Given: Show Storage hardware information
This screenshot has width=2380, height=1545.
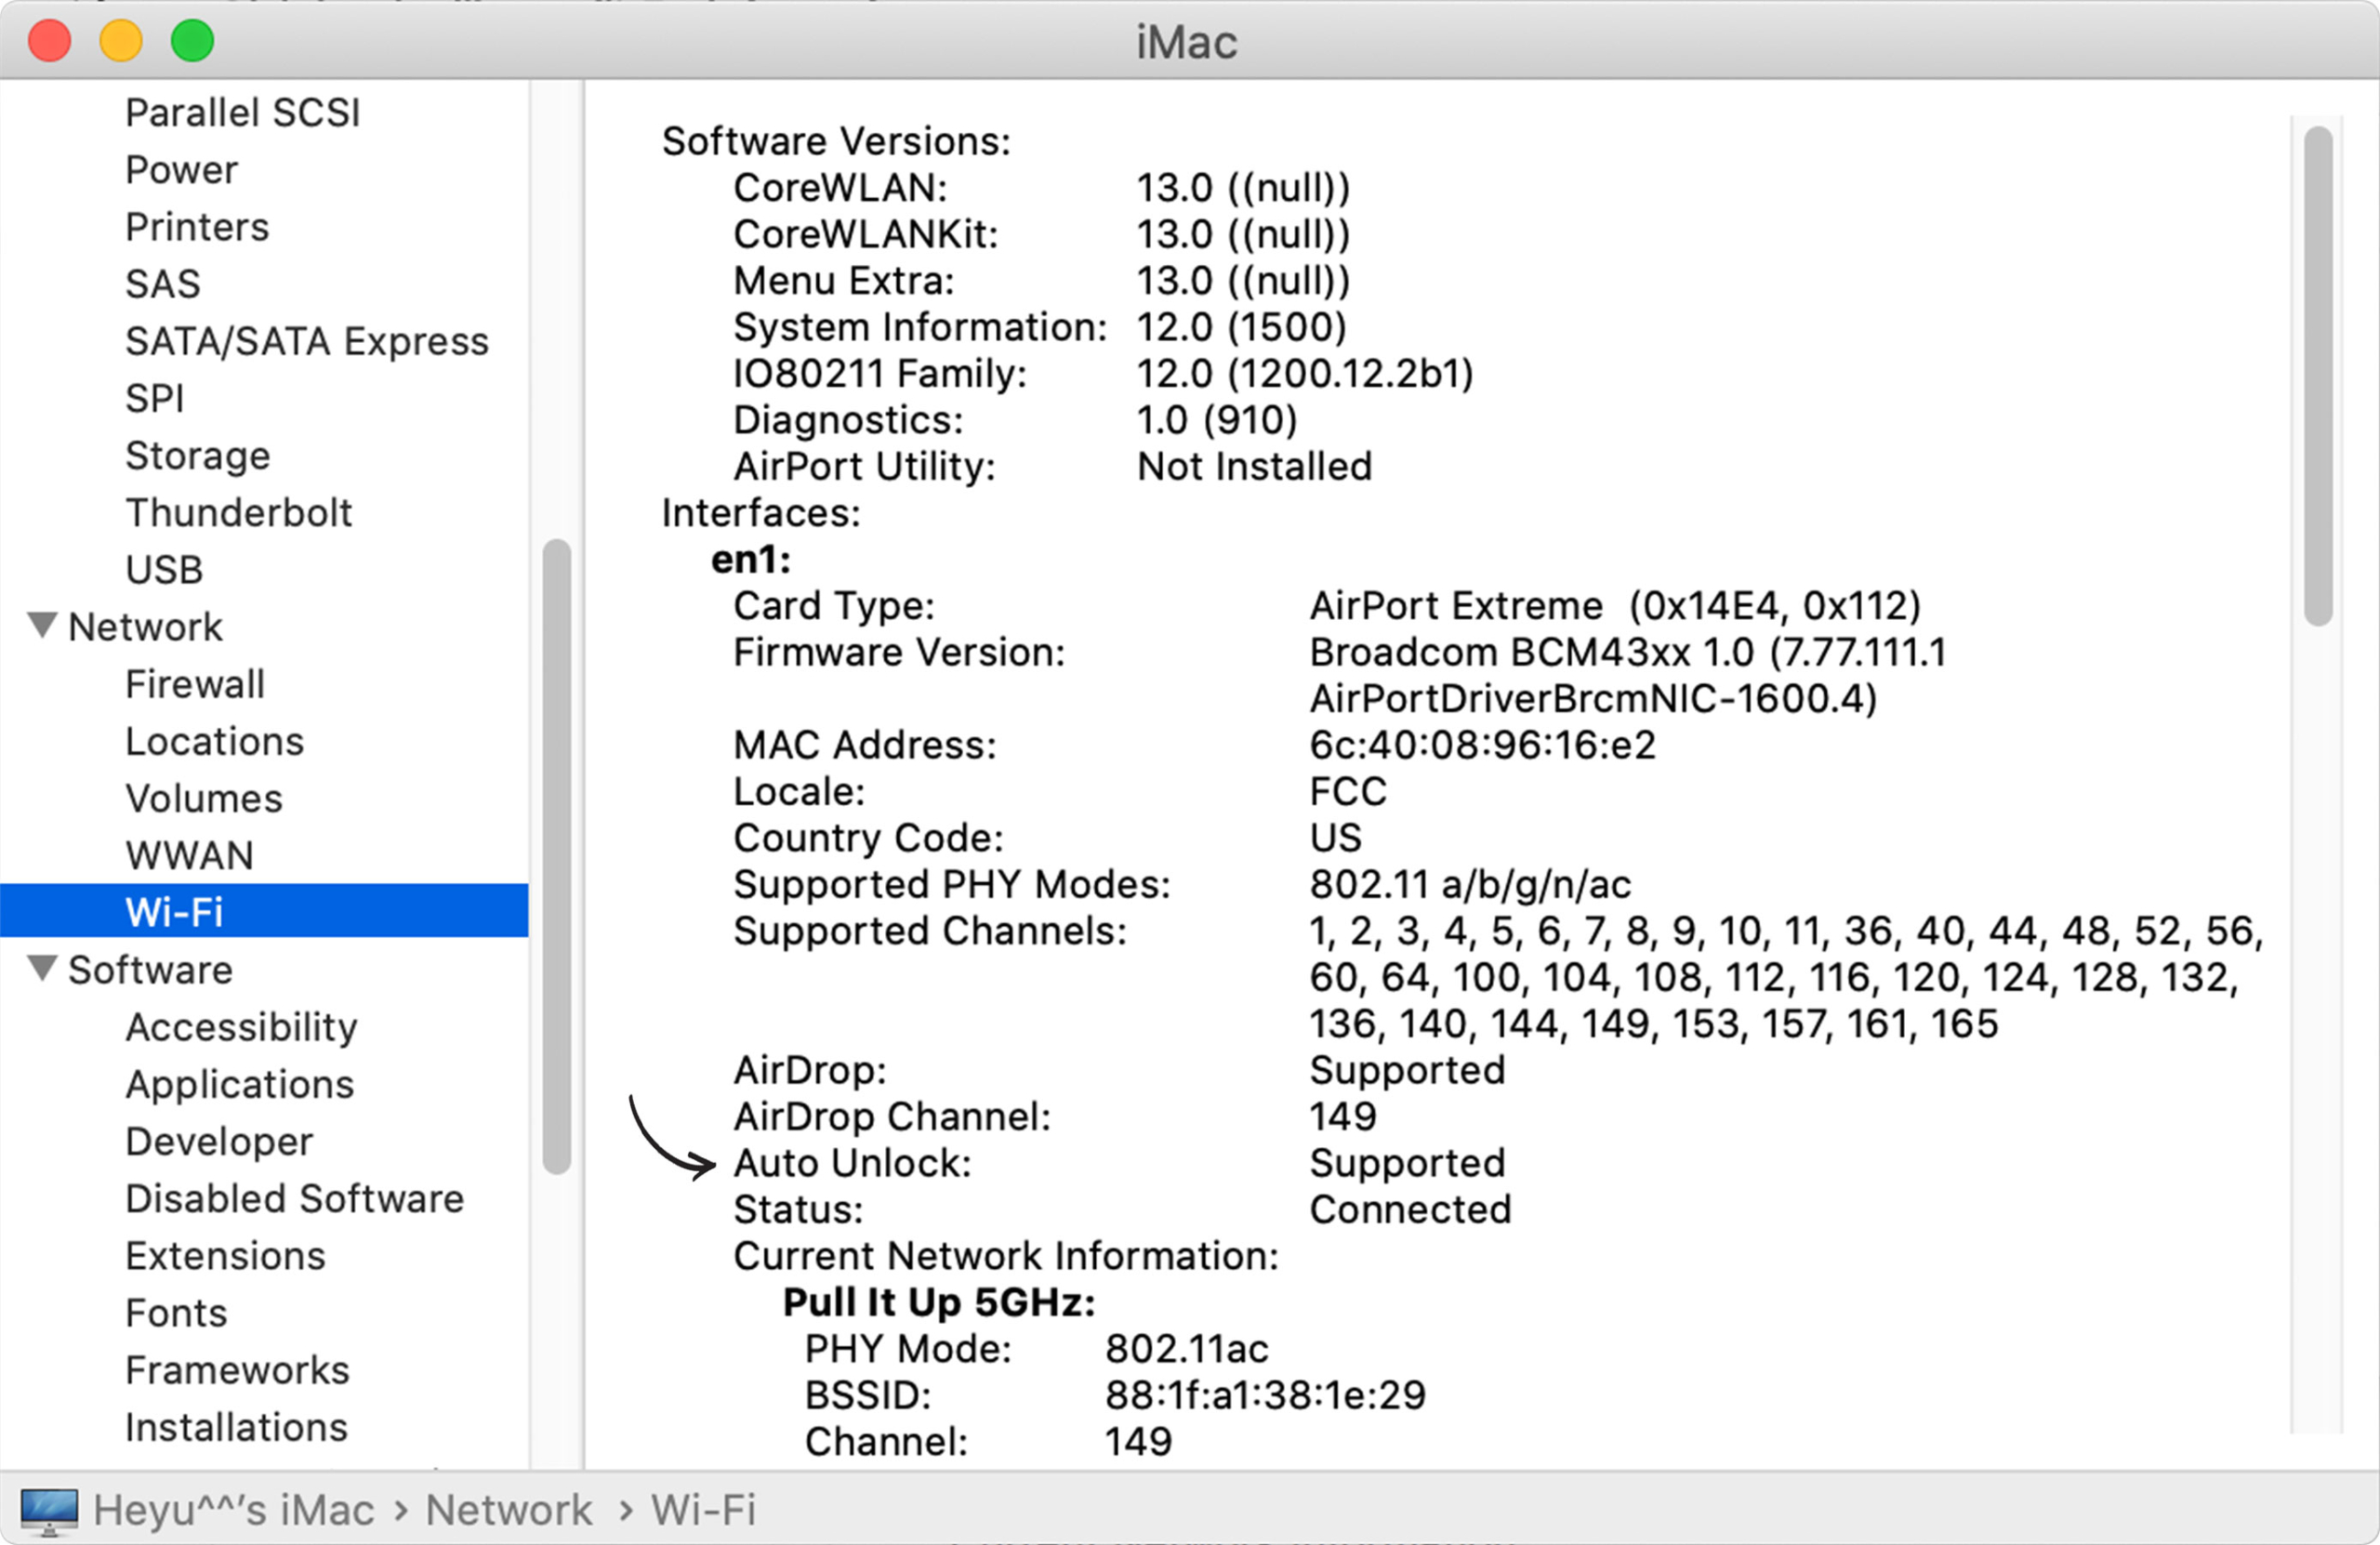Looking at the screenshot, I should coord(197,455).
